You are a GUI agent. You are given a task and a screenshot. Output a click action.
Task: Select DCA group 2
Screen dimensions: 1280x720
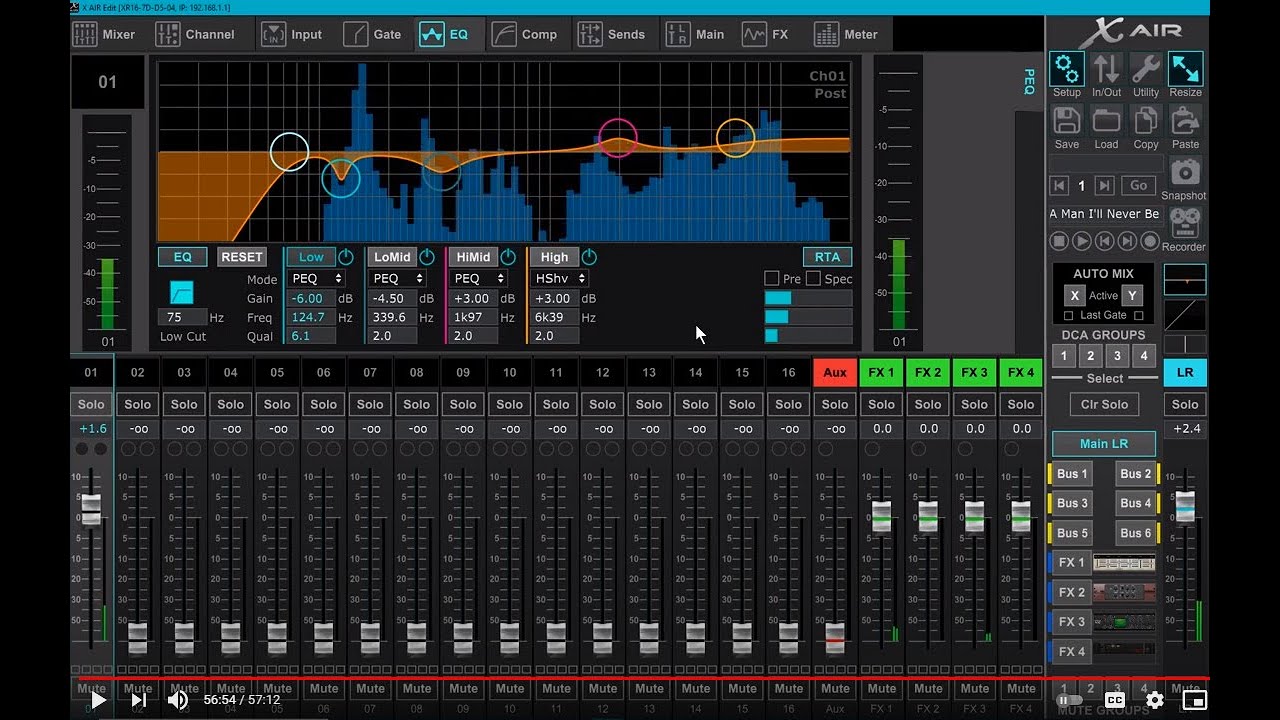pyautogui.click(x=1091, y=356)
